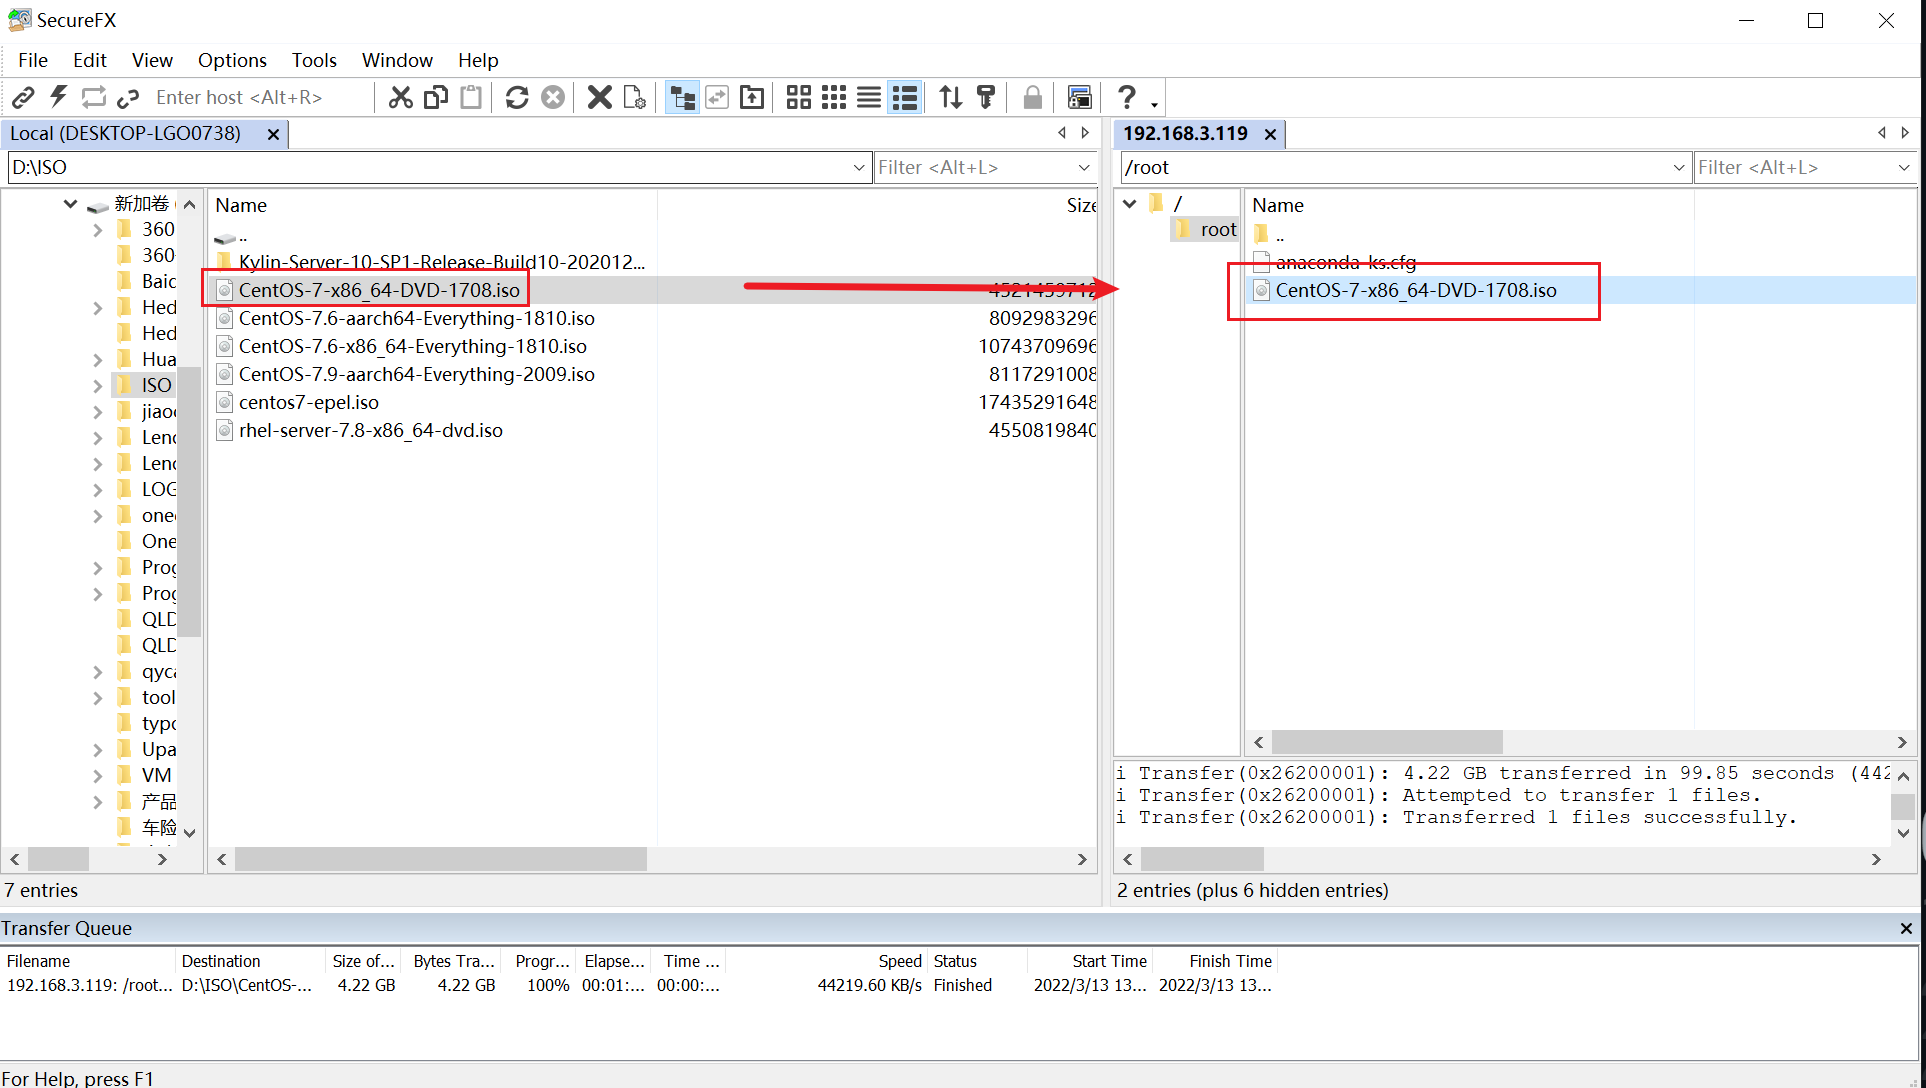Close the Local (DESKTOP-LGO0738) tab
Image resolution: width=1926 pixels, height=1088 pixels.
click(273, 134)
